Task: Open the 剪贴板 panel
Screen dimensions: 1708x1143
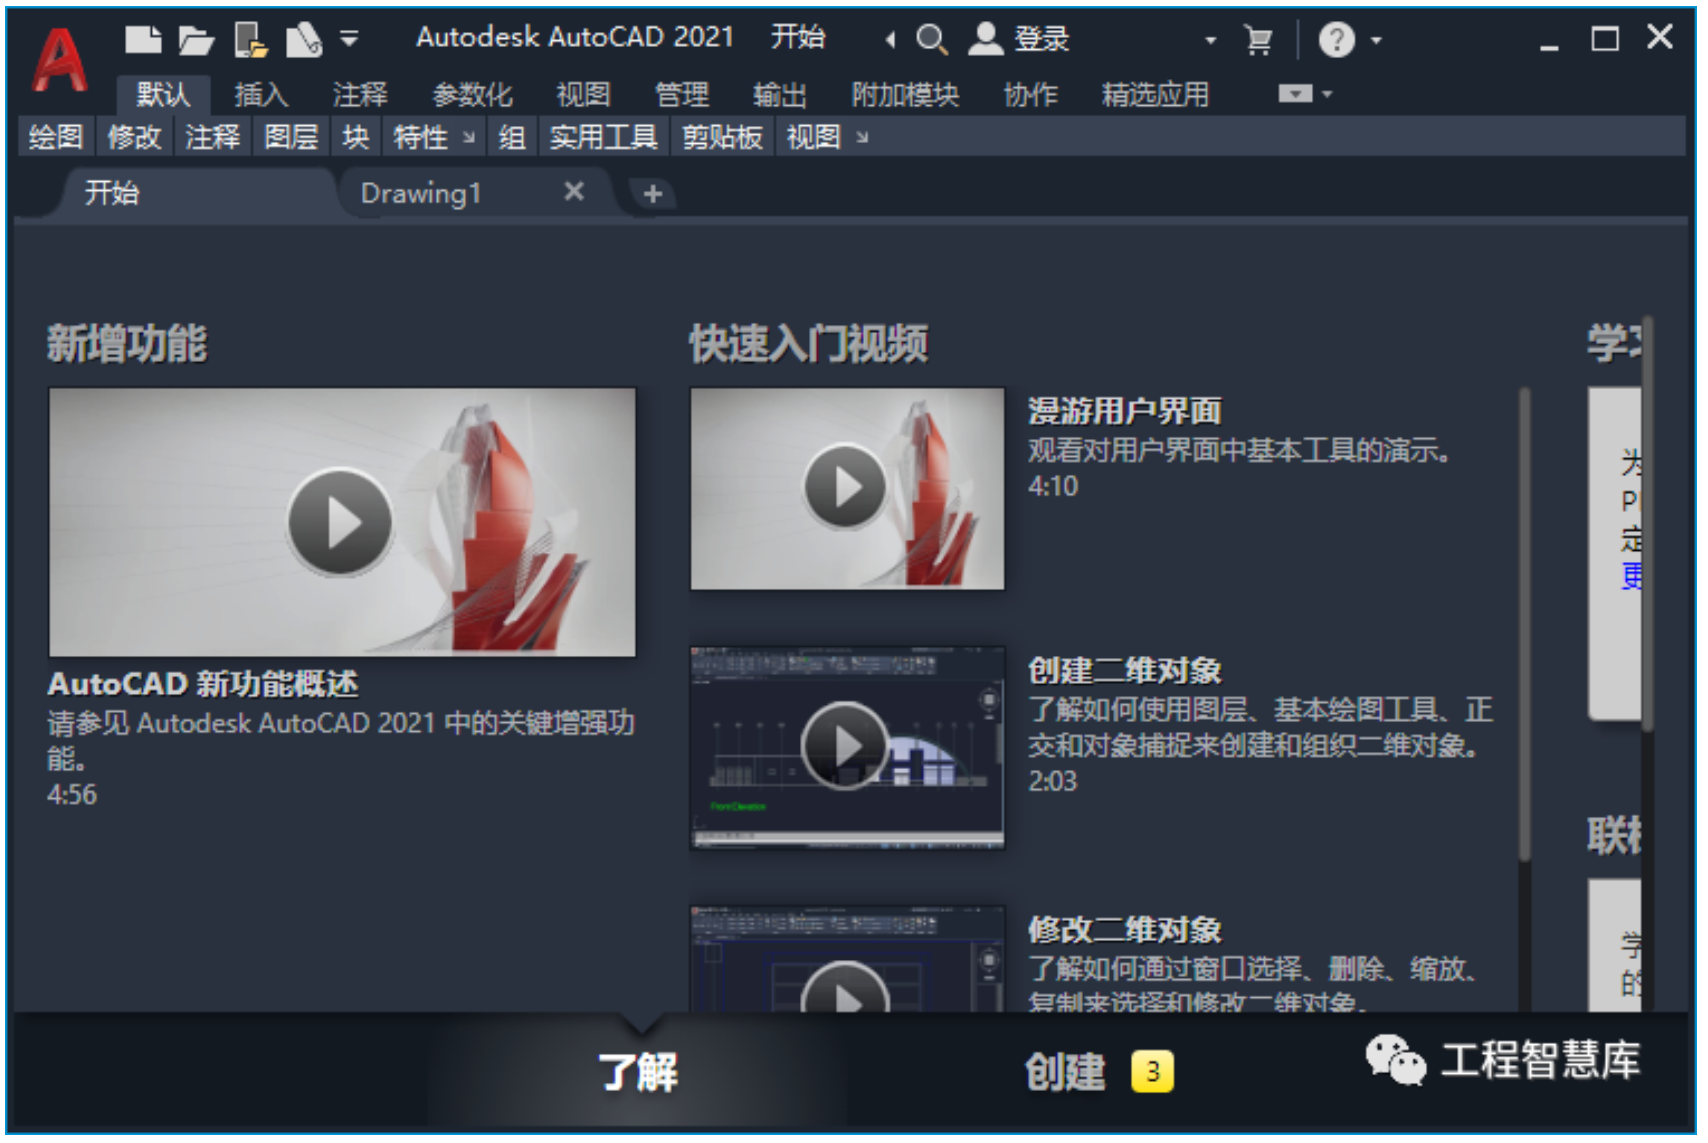Action: coord(722,137)
